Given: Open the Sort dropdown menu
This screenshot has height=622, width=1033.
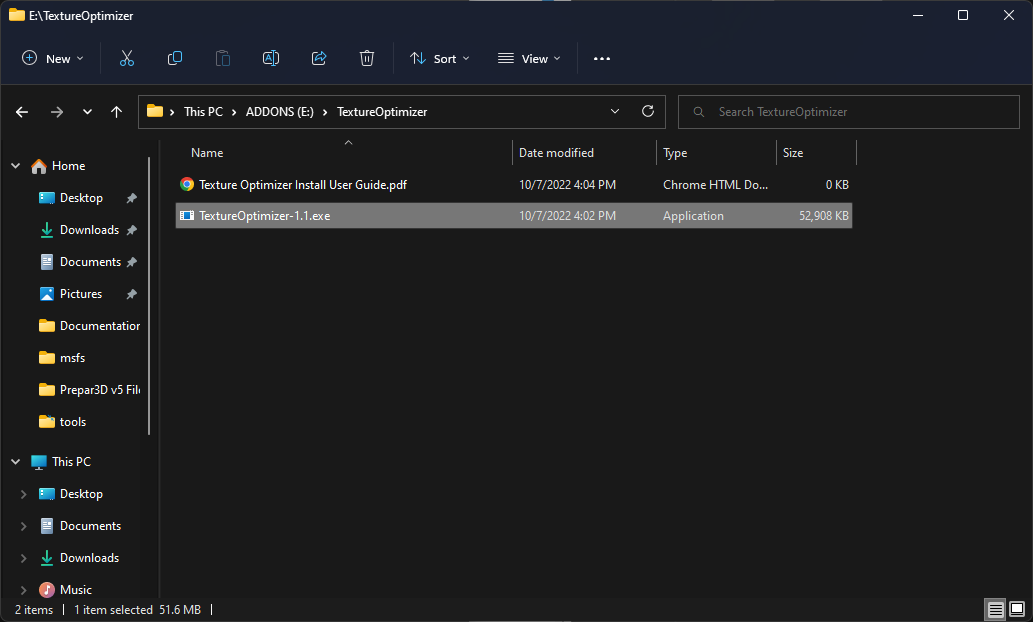Looking at the screenshot, I should [439, 59].
